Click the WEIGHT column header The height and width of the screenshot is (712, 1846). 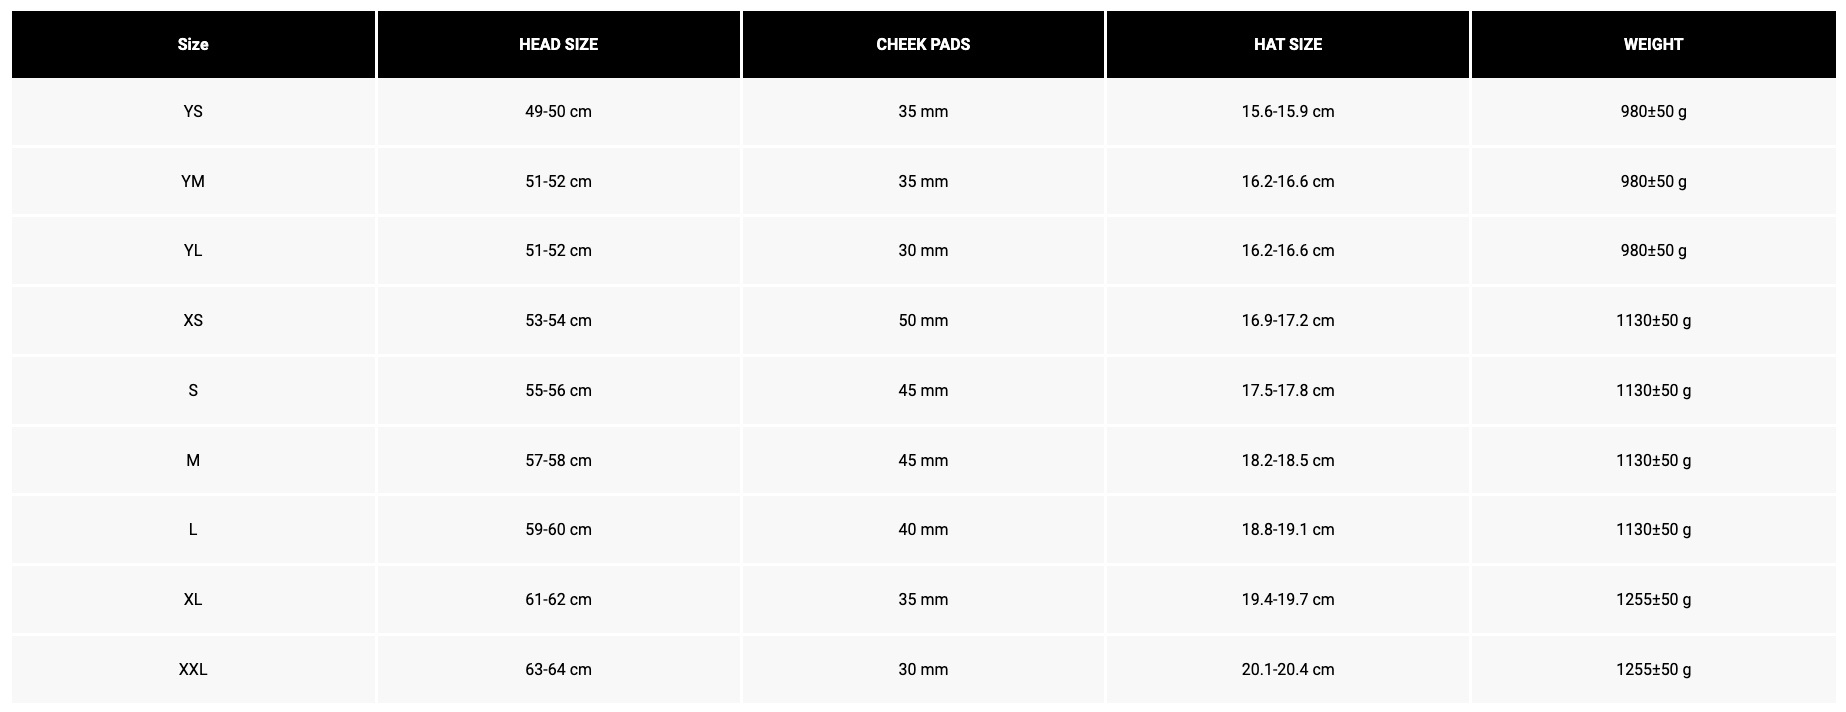[x=1653, y=44]
